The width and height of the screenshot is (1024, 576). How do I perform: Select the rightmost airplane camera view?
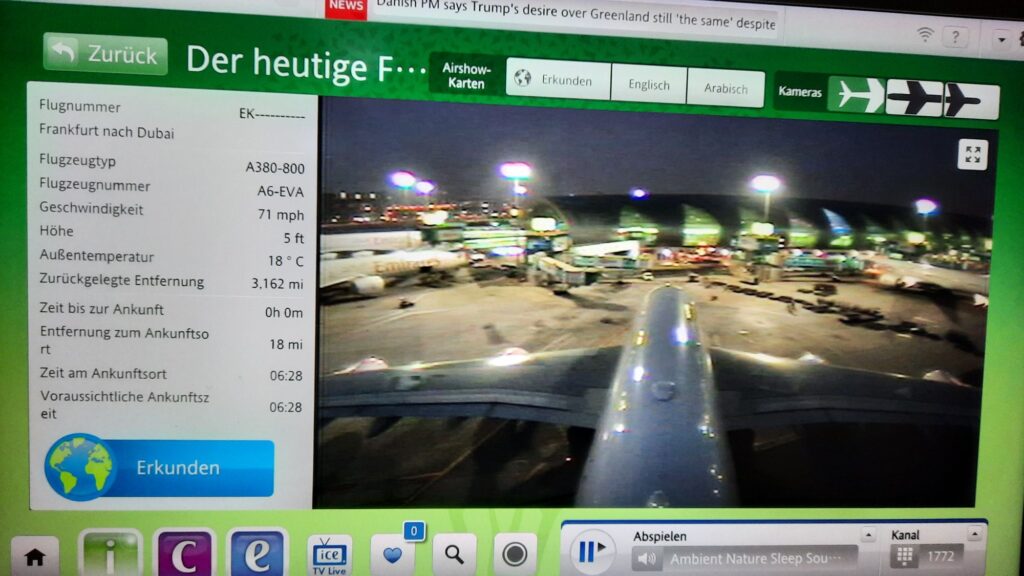971,100
